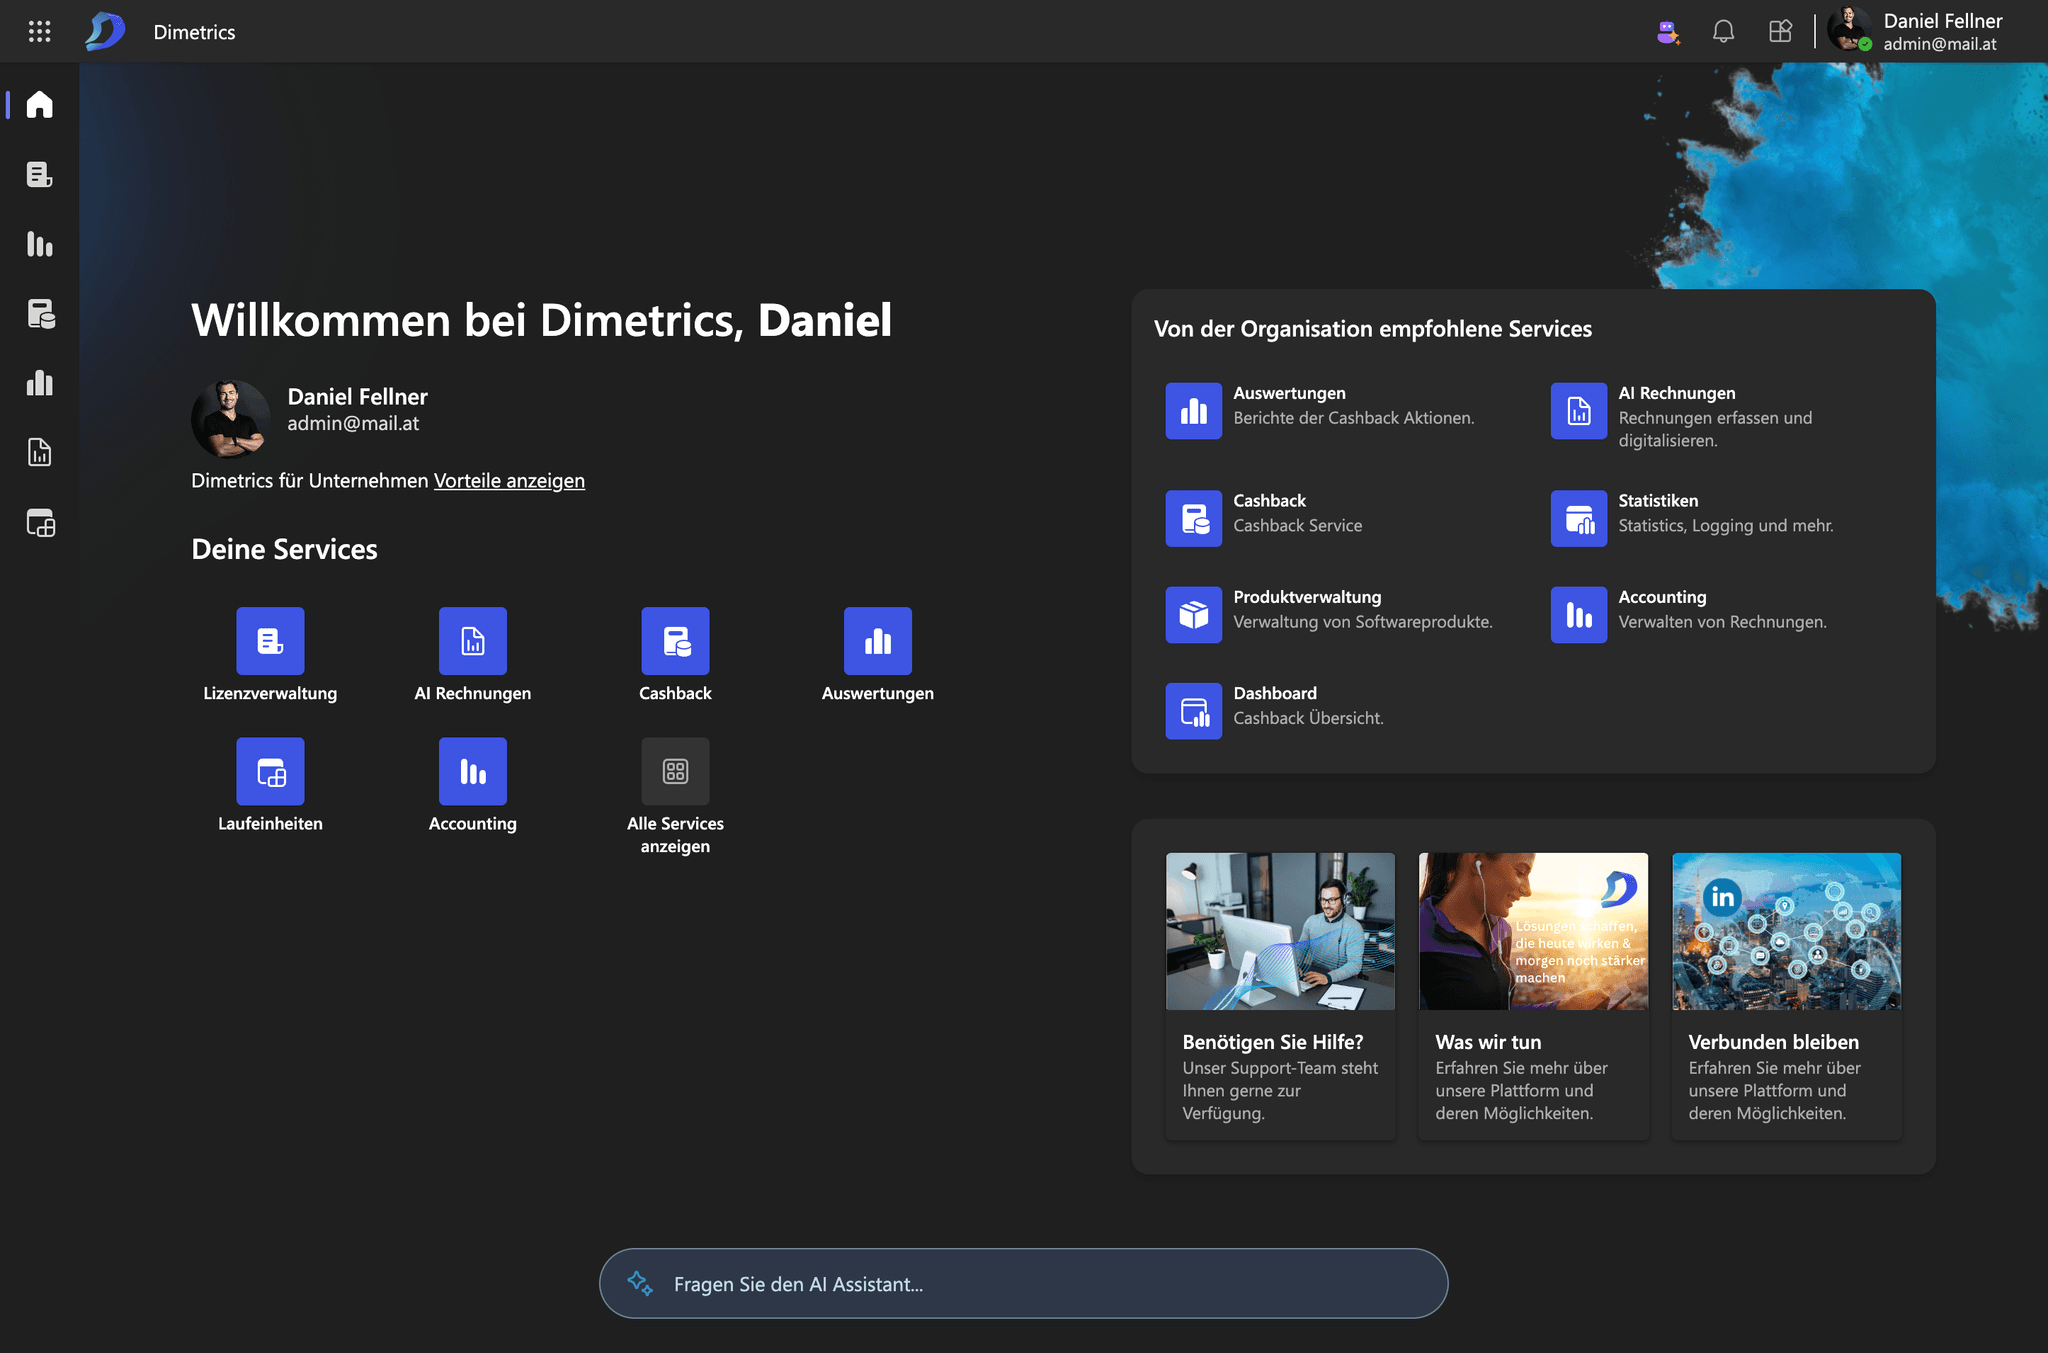2048x1353 pixels.
Task: Open the notifications bell
Action: (1723, 31)
